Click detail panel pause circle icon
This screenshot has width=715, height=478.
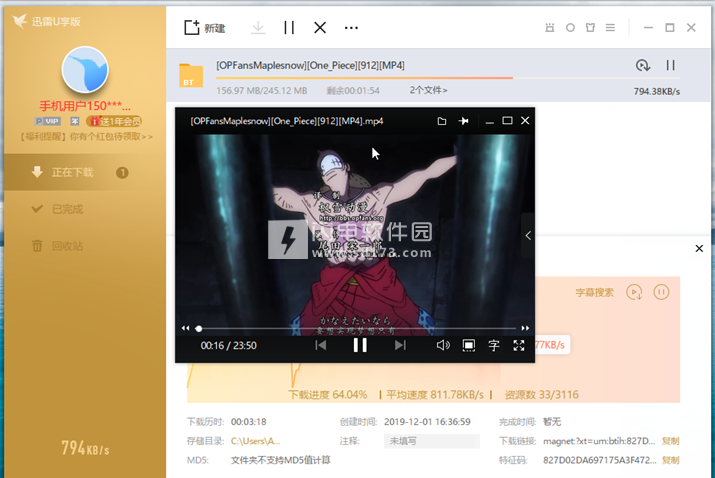[661, 292]
